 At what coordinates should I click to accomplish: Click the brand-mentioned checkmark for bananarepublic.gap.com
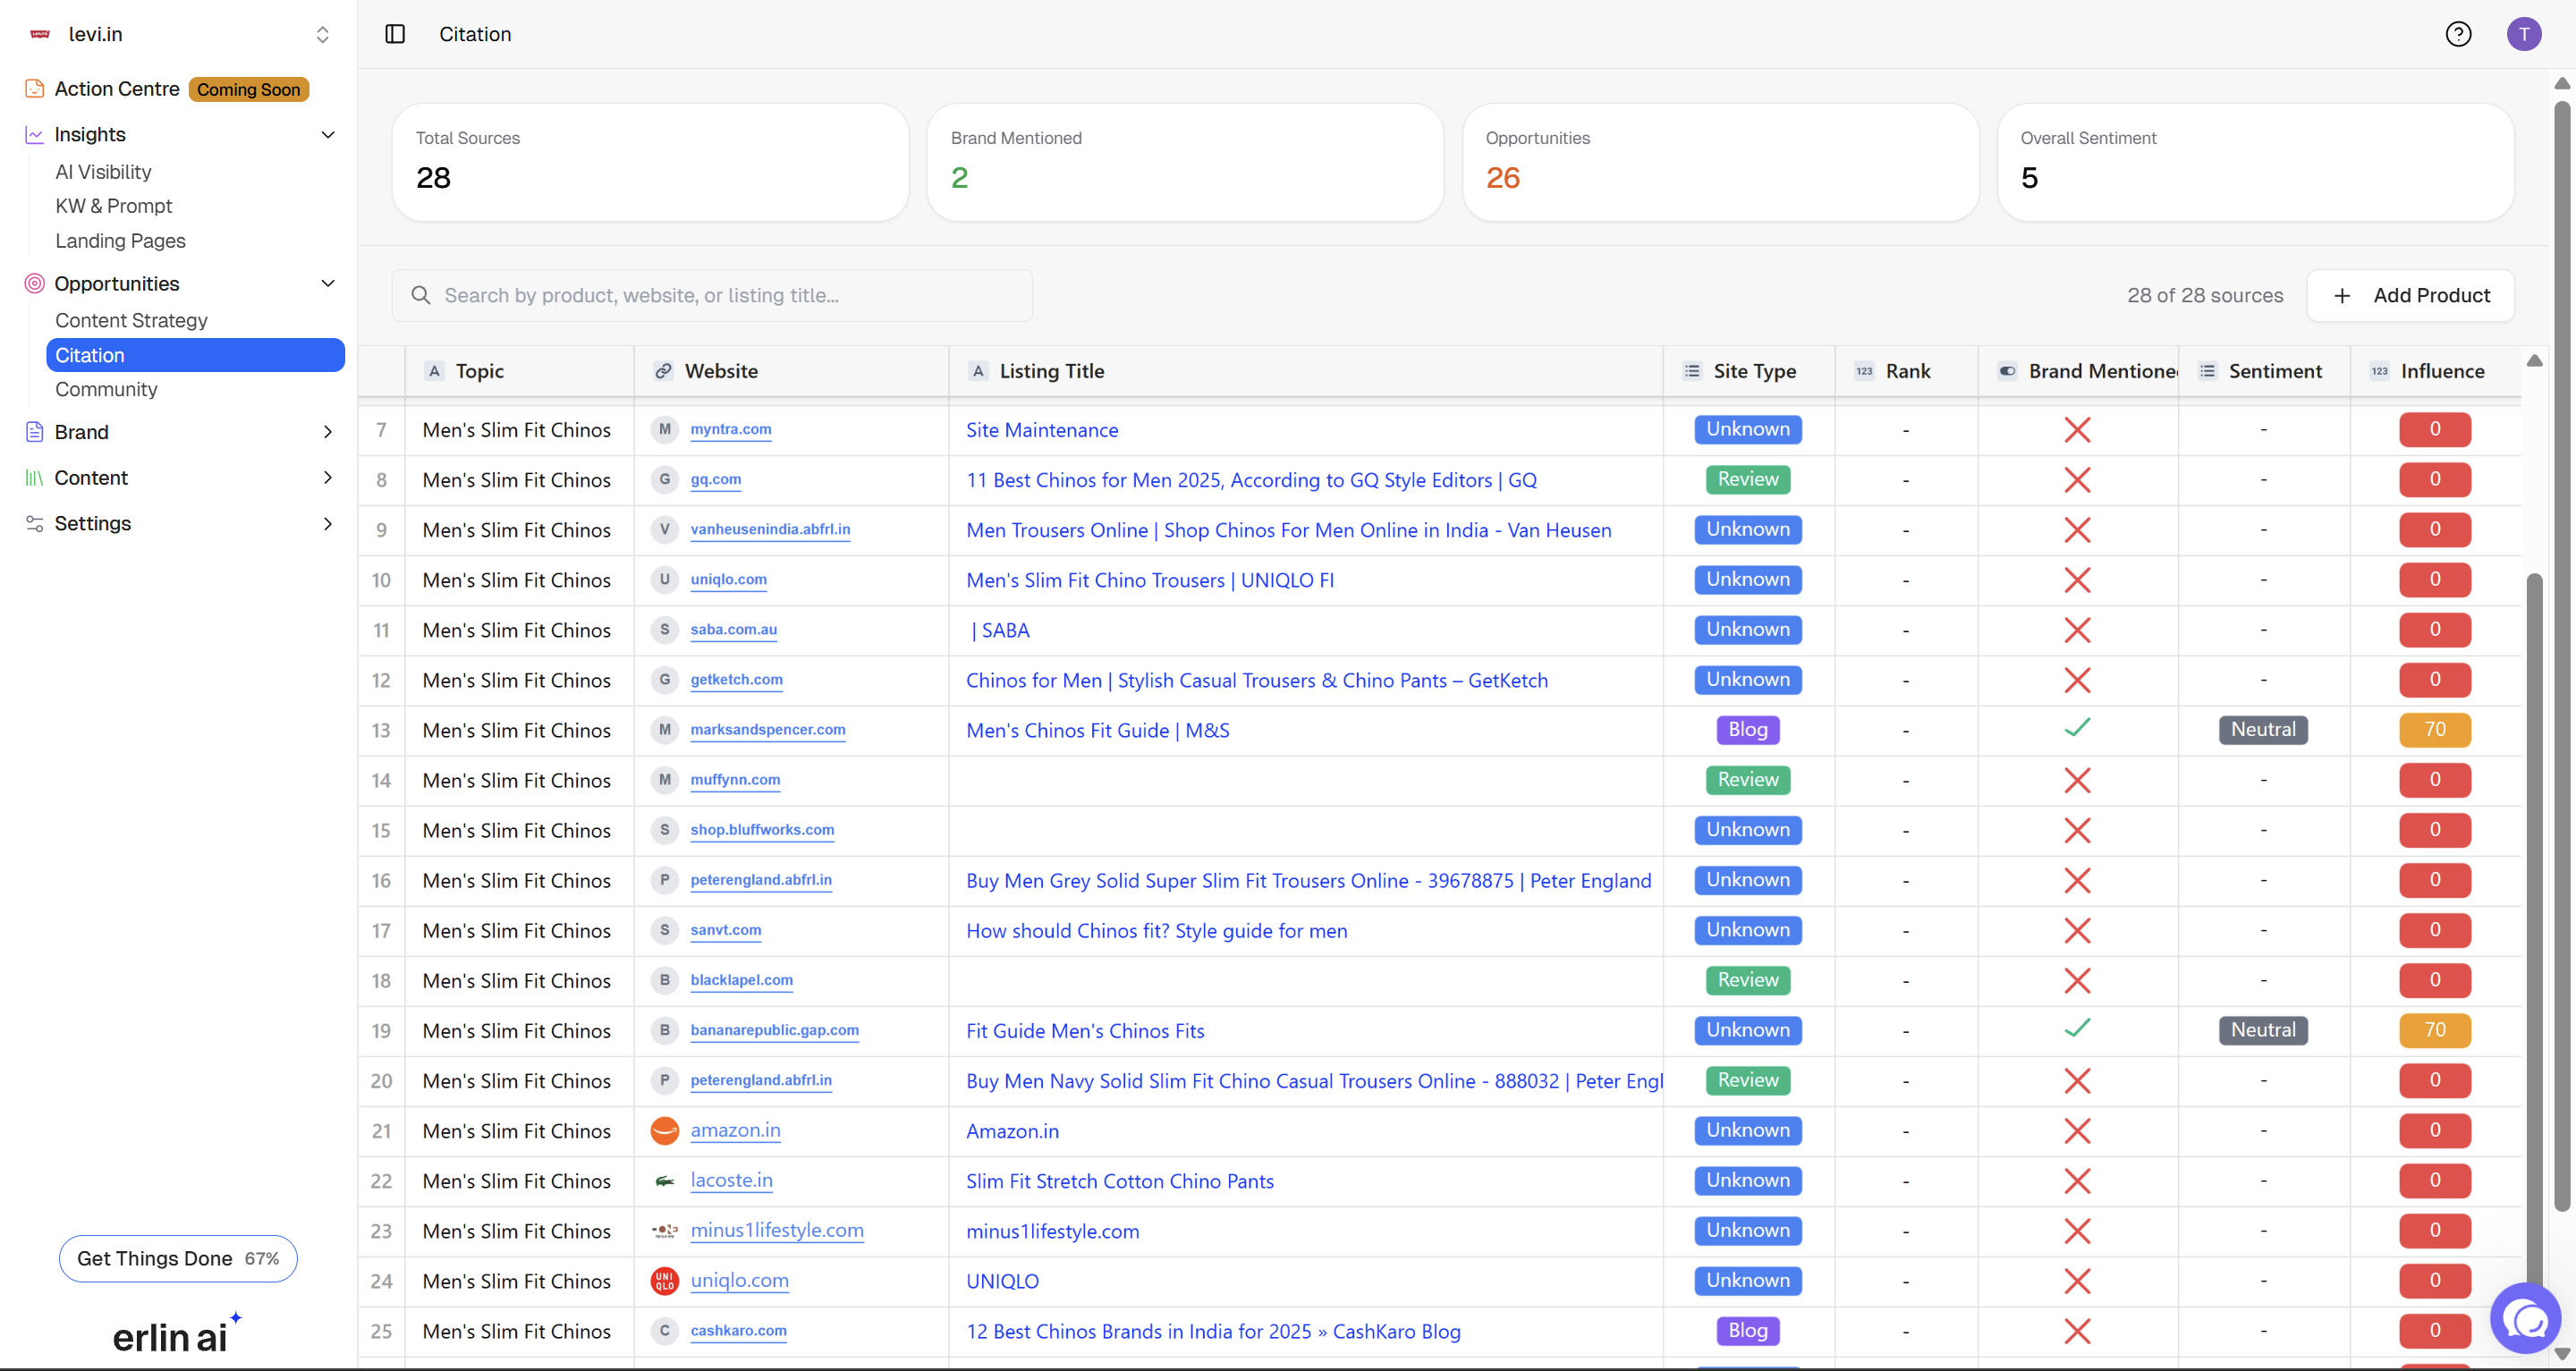coord(2077,1028)
